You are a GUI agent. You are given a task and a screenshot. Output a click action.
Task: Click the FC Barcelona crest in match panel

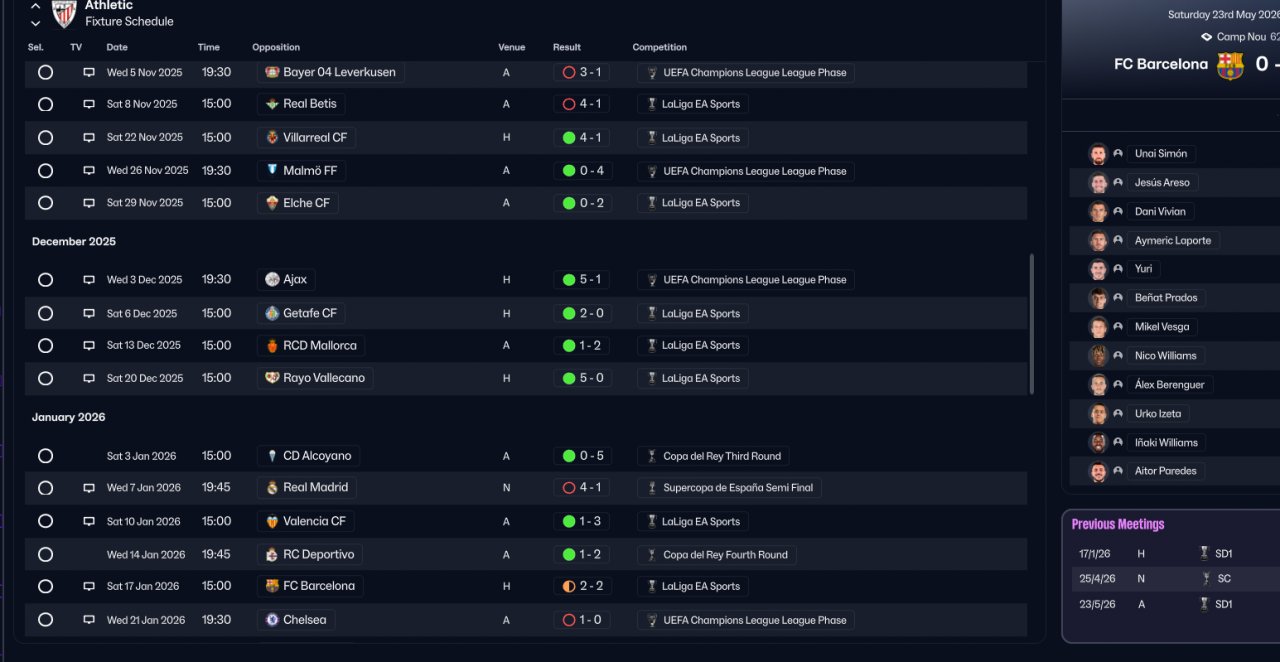(x=1229, y=65)
